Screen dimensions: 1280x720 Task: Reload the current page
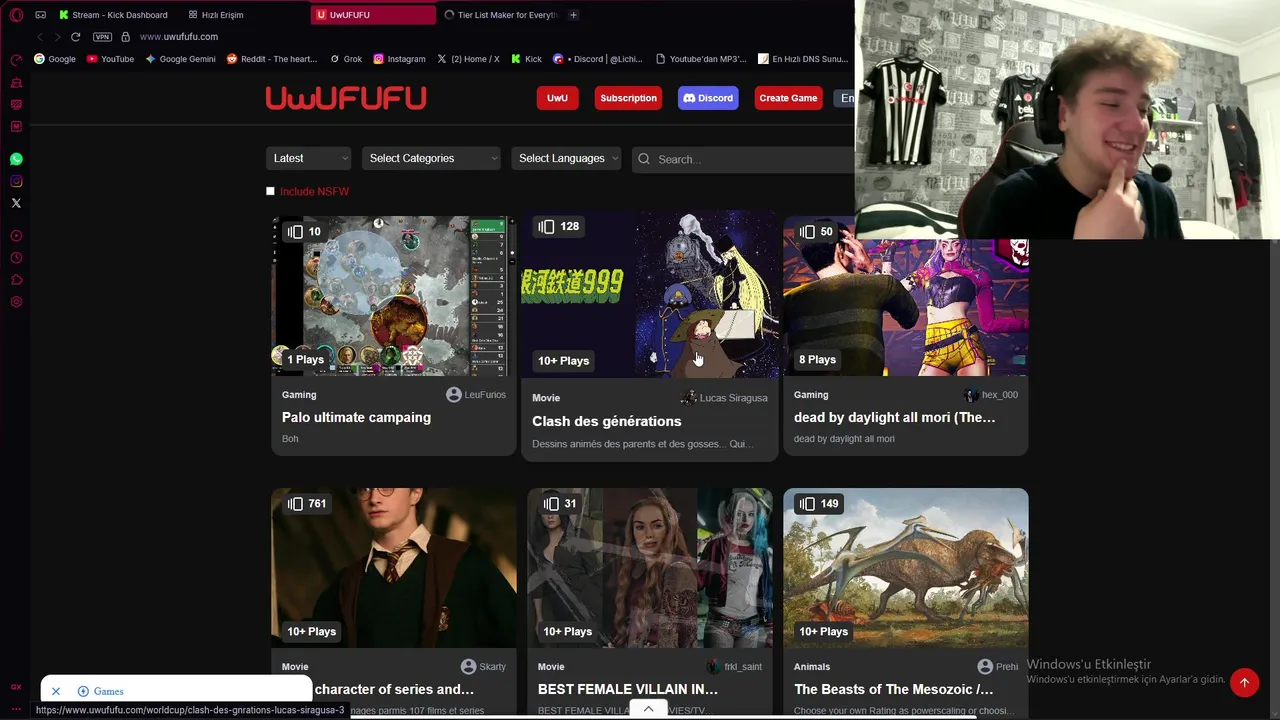coord(75,37)
